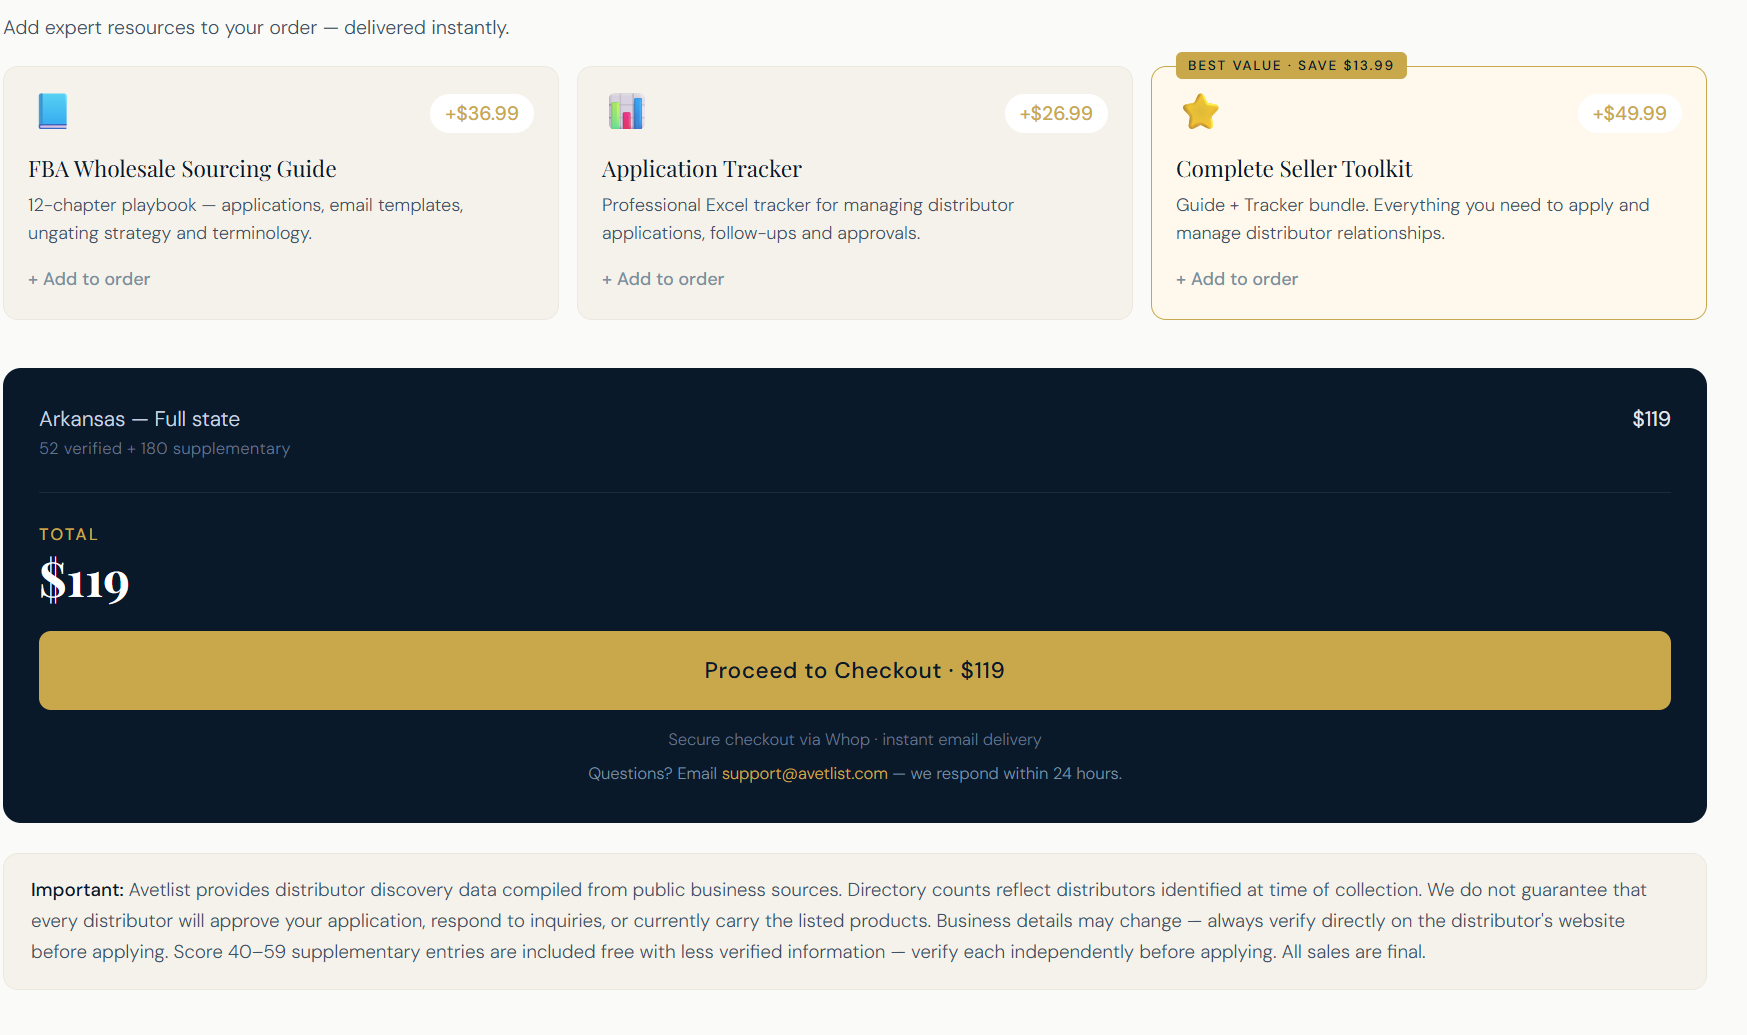Screen dimensions: 1747x1035
Task: Add Complete Seller Toolkit to order
Action: [x=1237, y=279]
